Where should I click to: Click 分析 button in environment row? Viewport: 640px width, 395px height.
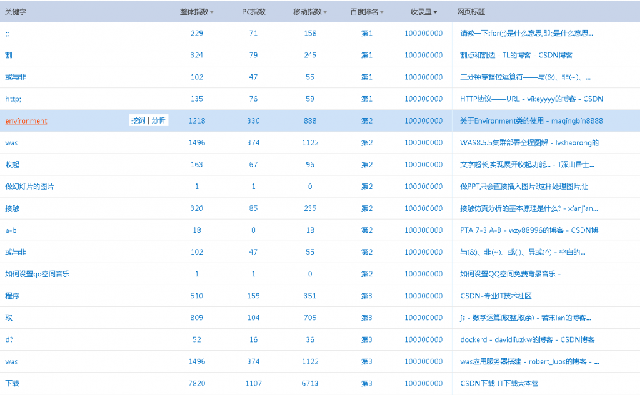coord(158,120)
